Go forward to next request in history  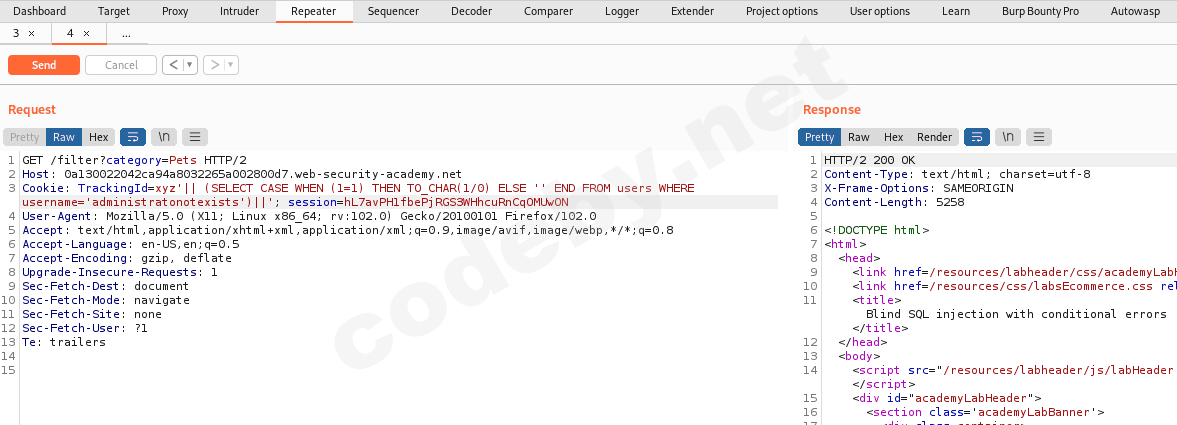(215, 65)
